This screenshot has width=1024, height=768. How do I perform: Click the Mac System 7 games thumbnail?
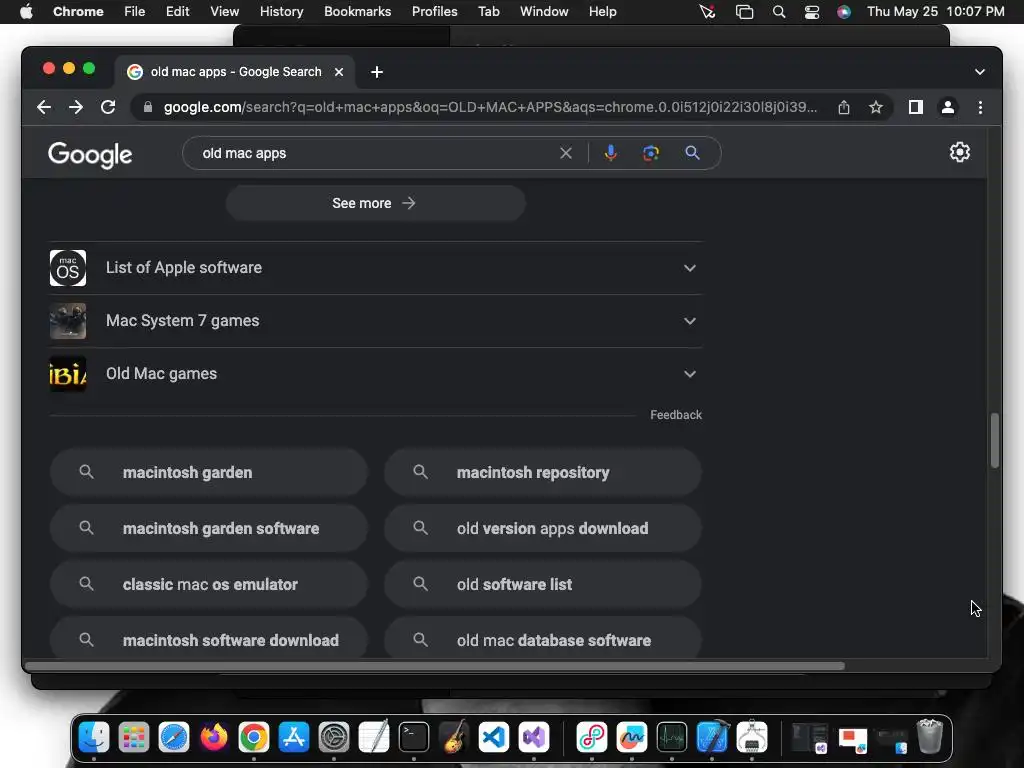(68, 321)
